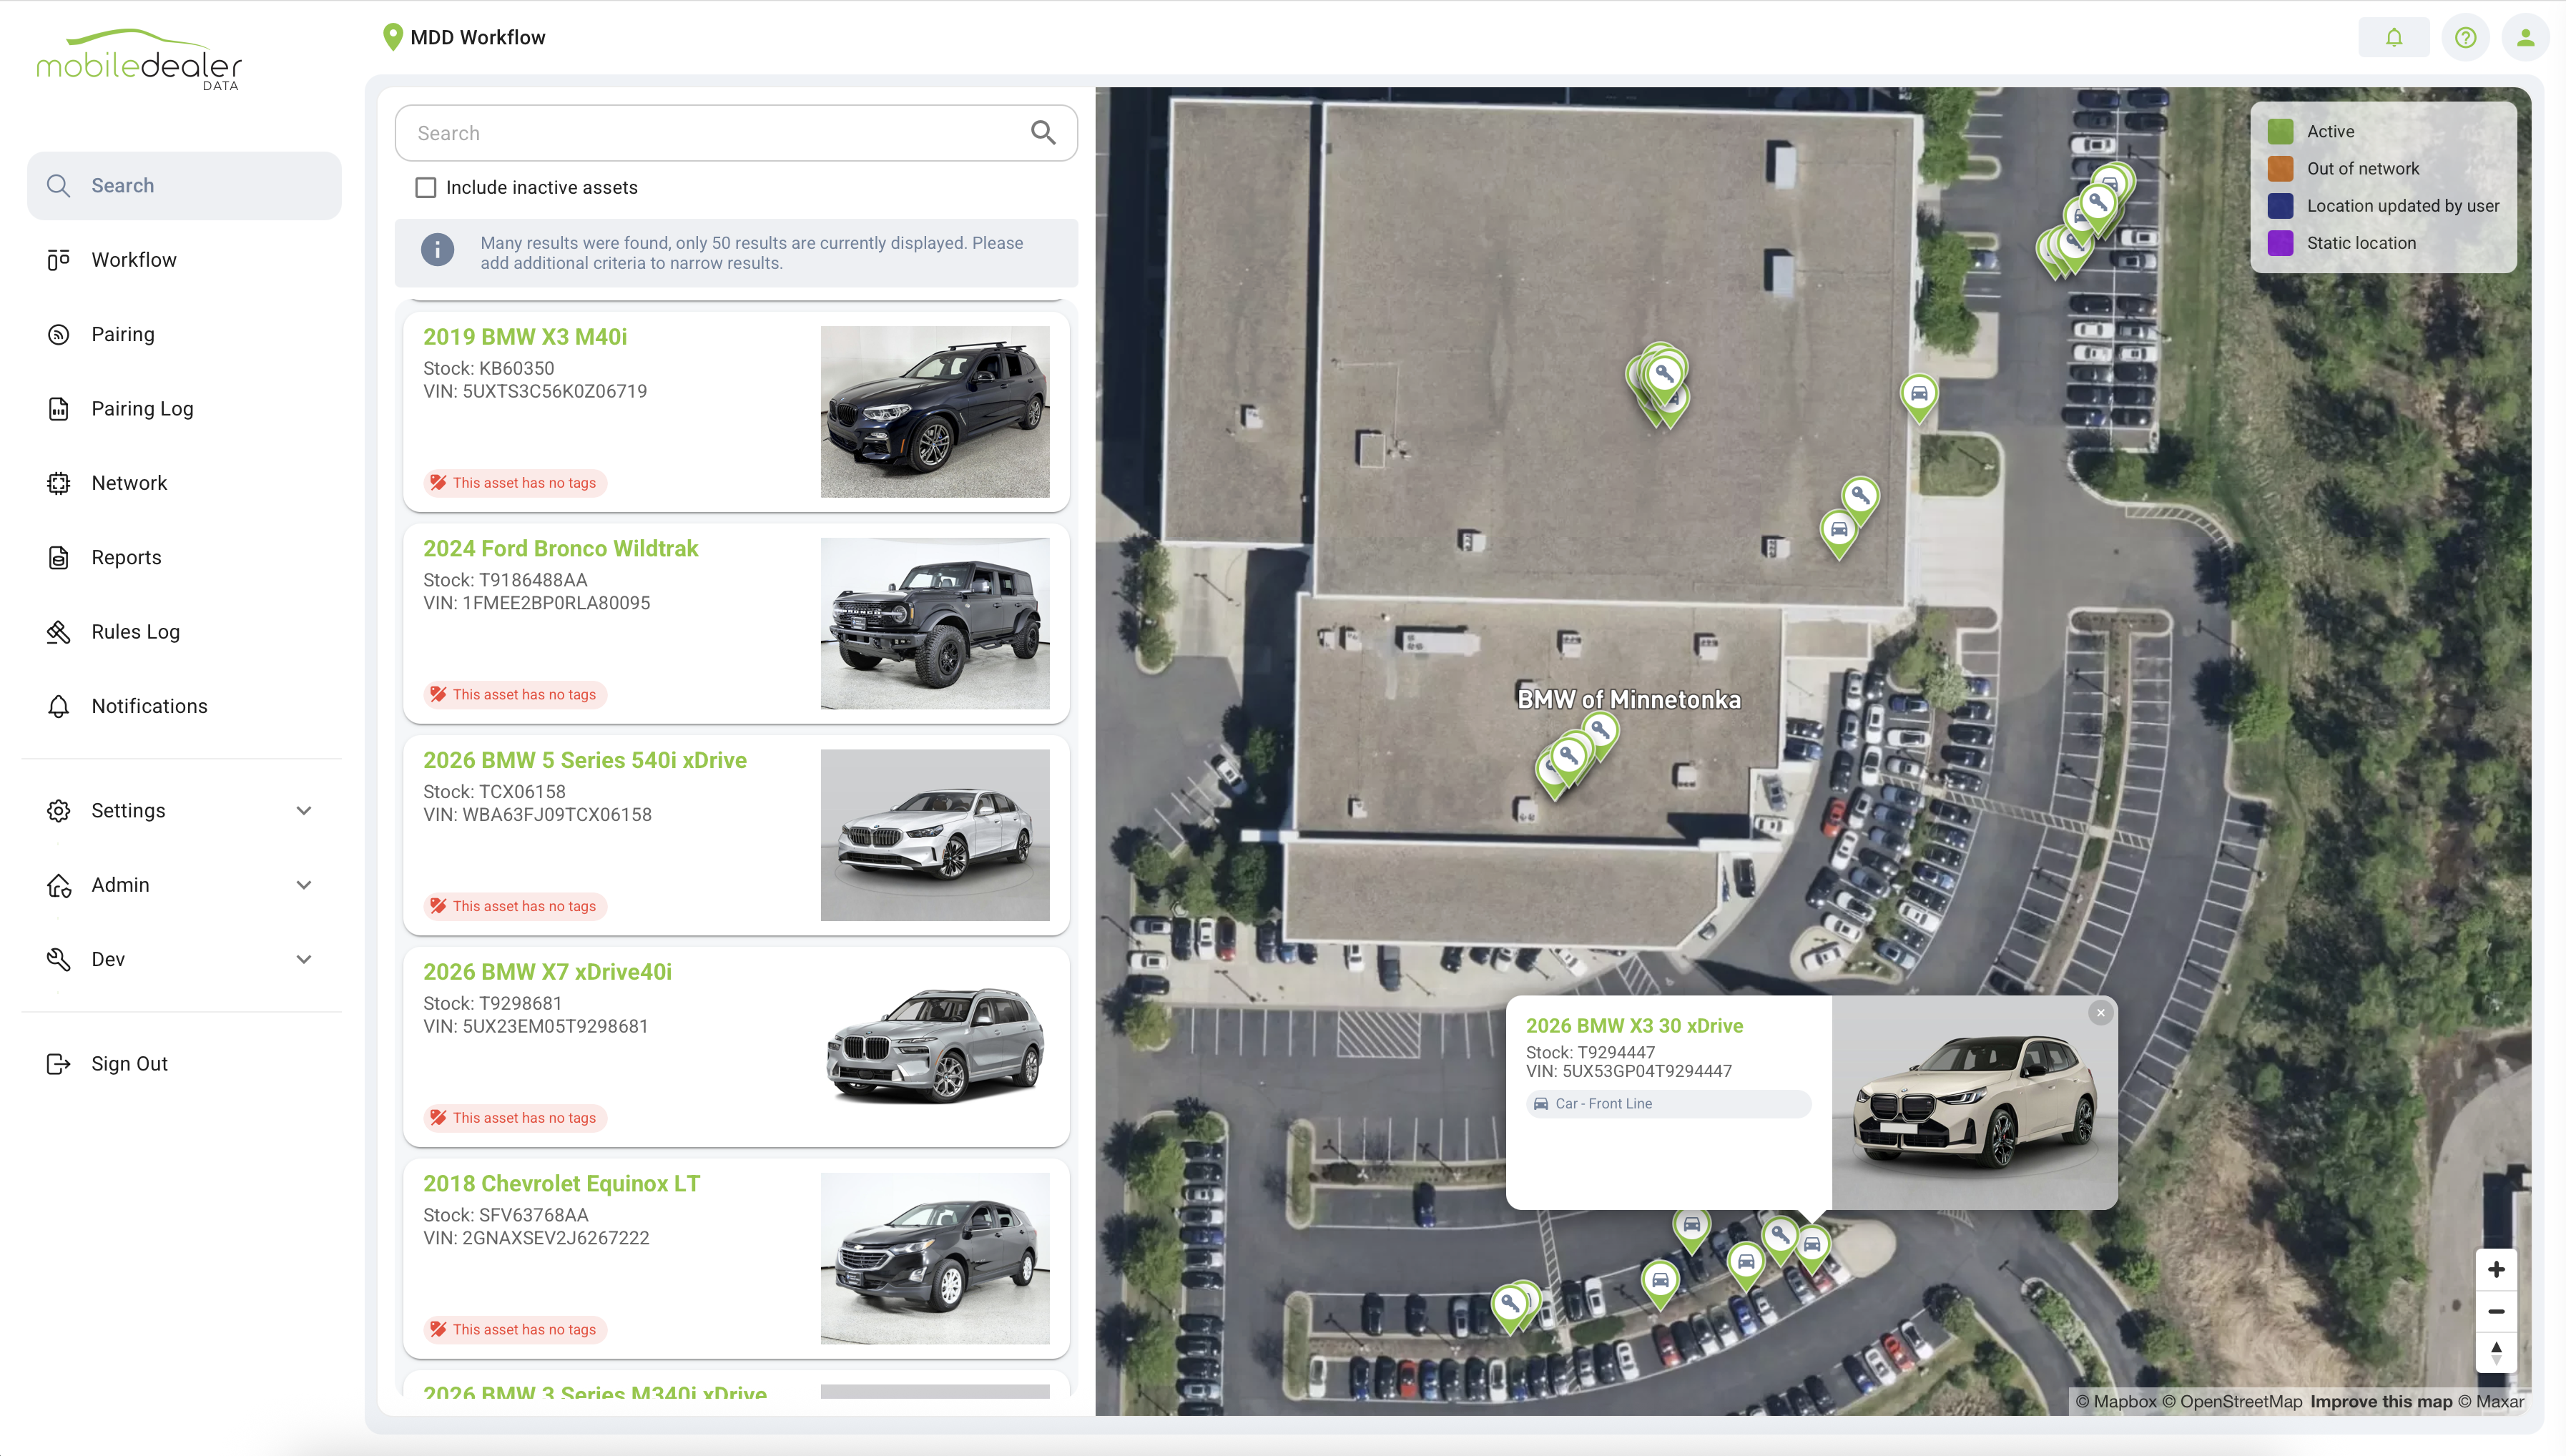
Task: Click the BMW X3 popup vehicle photo
Action: click(x=1974, y=1102)
